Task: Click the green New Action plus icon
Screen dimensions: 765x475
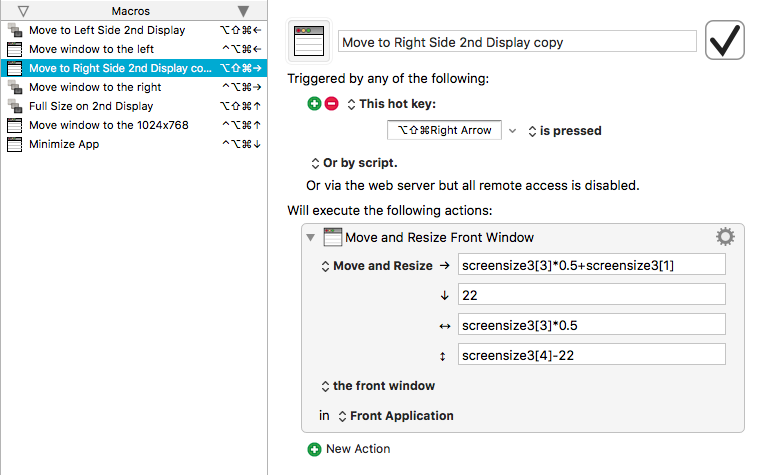Action: (314, 449)
